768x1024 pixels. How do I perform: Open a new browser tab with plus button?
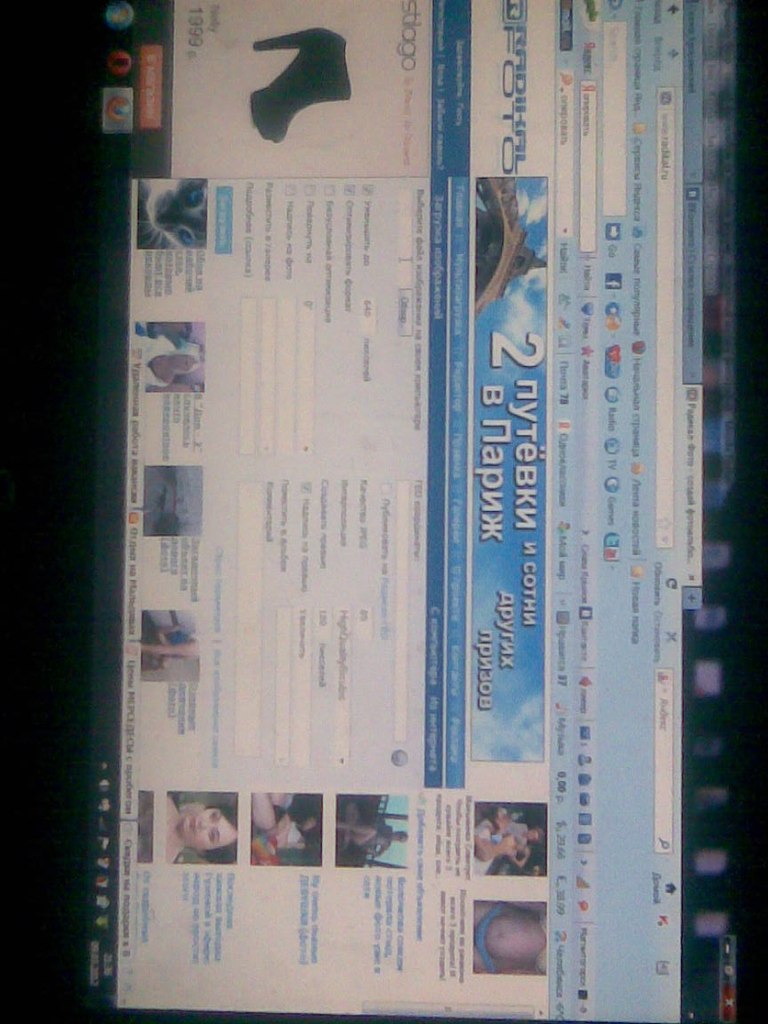690,597
